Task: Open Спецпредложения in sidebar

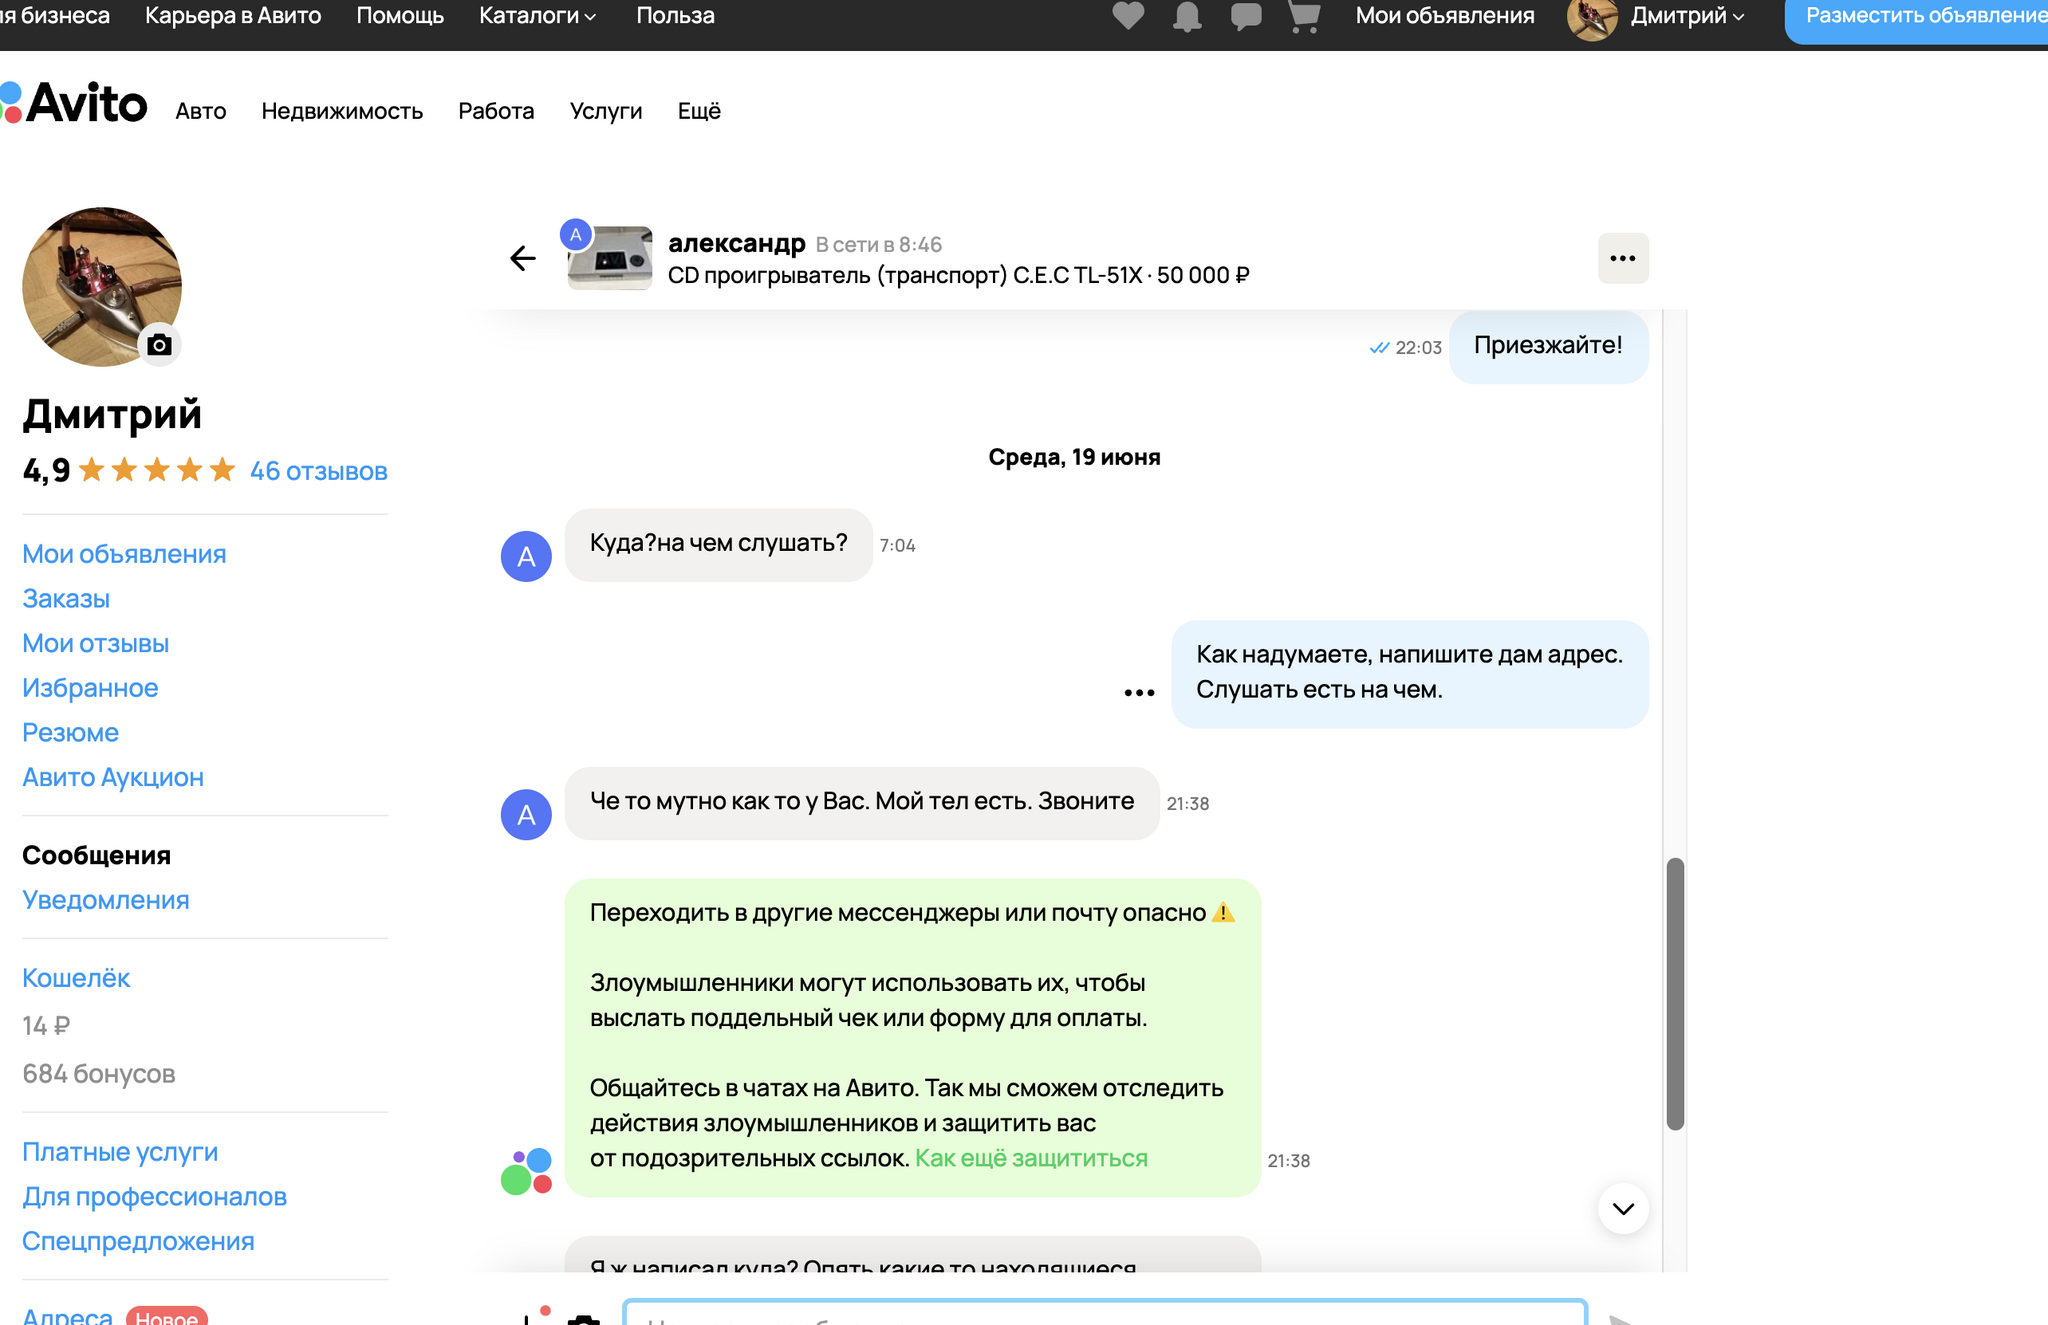Action: [x=138, y=1241]
